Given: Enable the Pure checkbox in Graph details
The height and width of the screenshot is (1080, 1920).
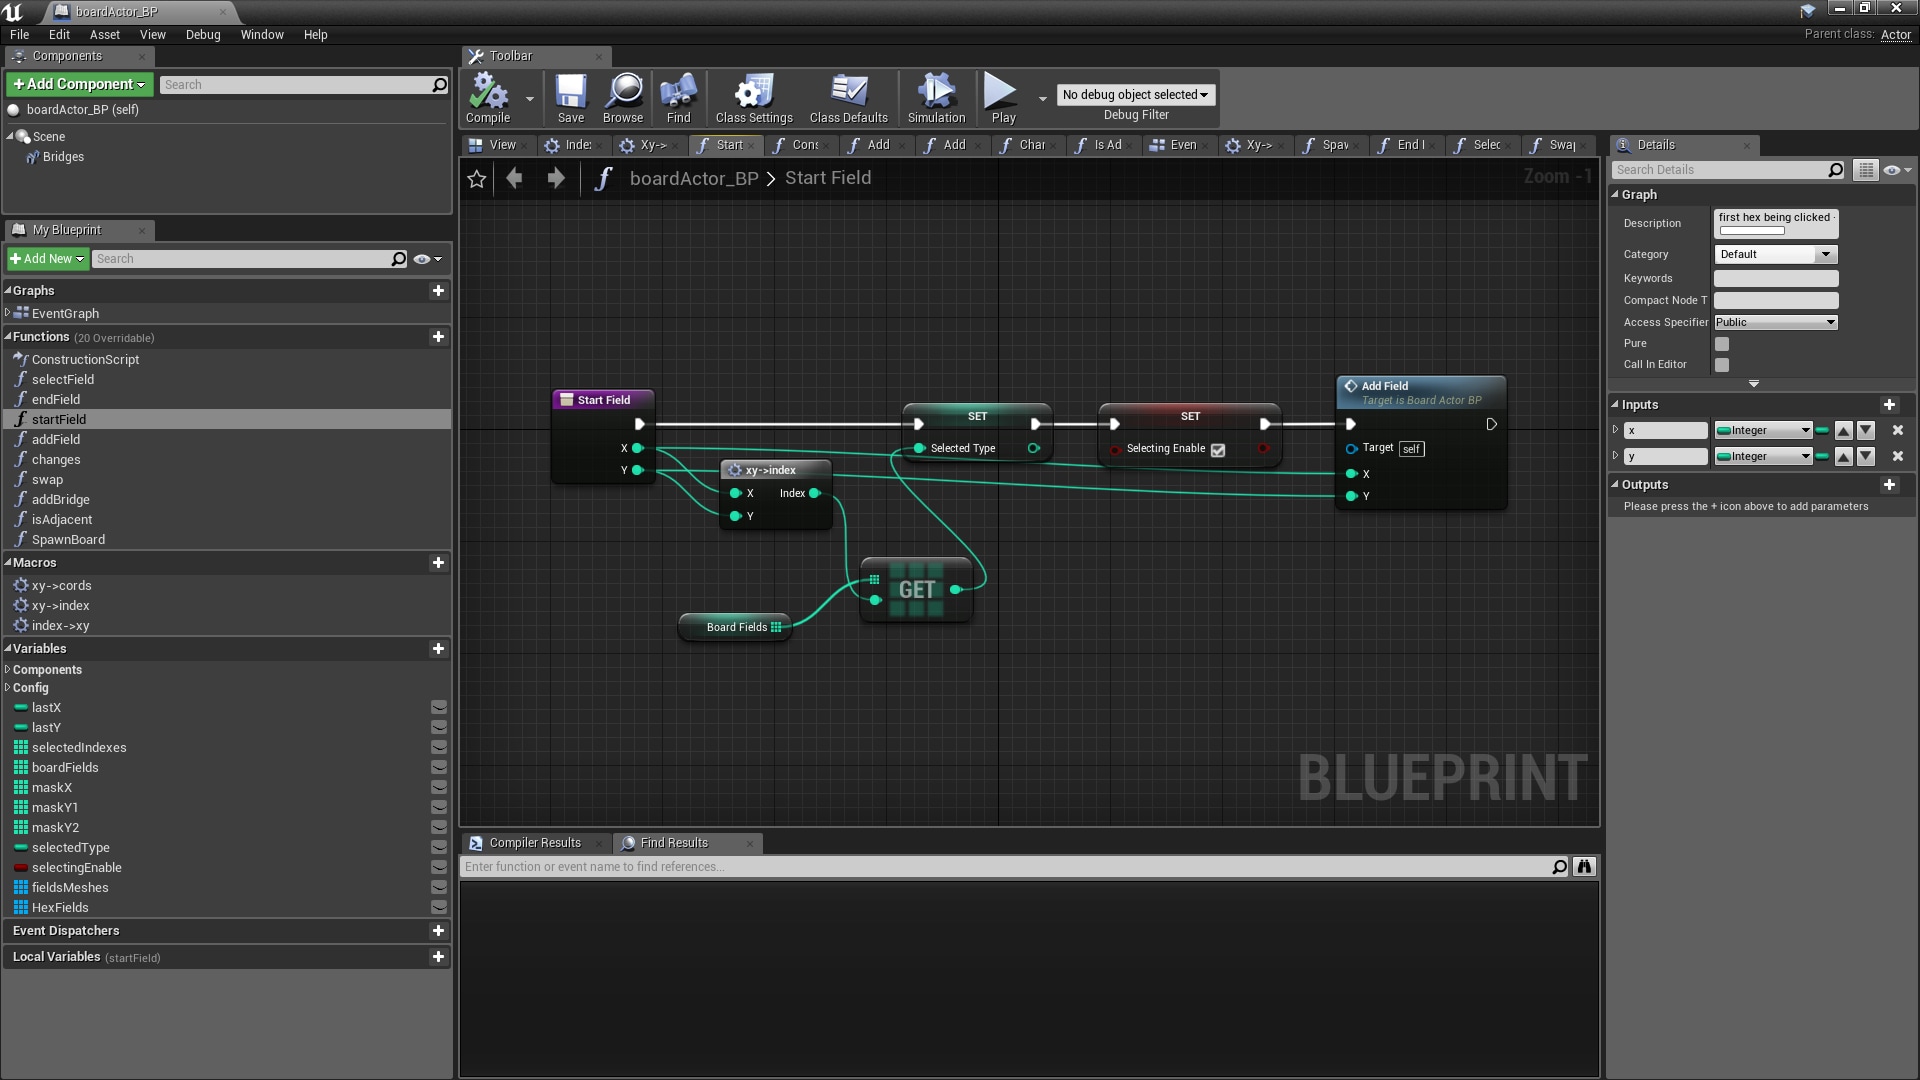Looking at the screenshot, I should point(1722,343).
